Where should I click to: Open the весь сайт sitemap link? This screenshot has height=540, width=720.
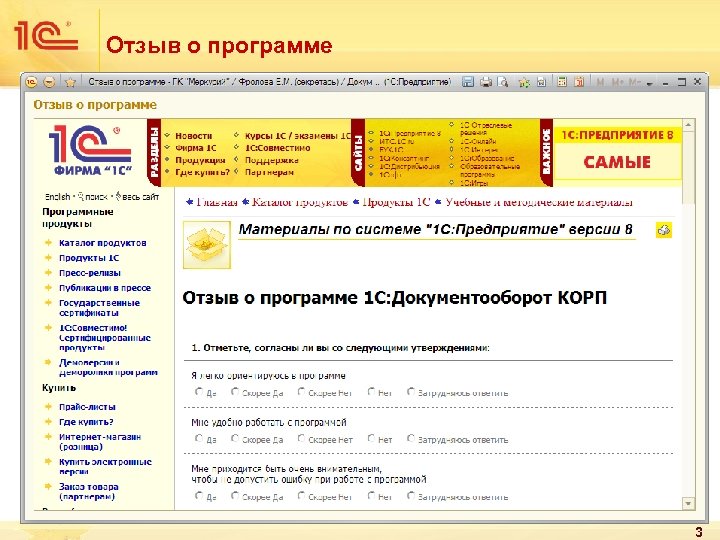tap(141, 197)
